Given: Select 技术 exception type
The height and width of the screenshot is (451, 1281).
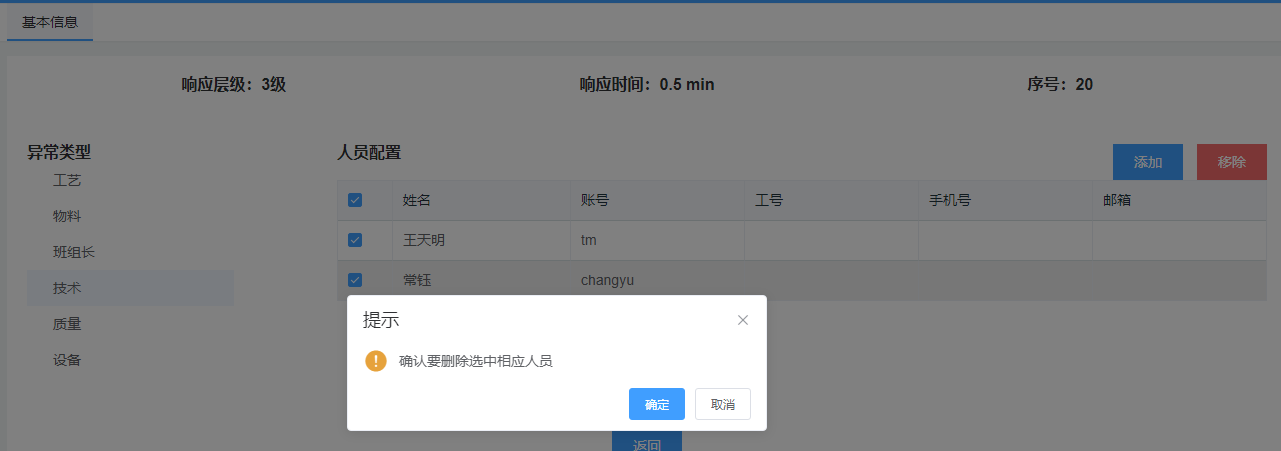Looking at the screenshot, I should (x=67, y=288).
